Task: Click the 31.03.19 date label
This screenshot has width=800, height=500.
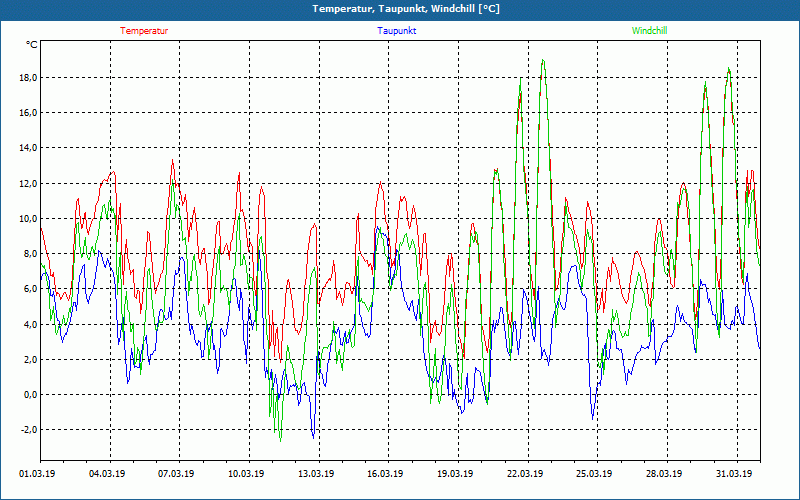Action: (734, 474)
